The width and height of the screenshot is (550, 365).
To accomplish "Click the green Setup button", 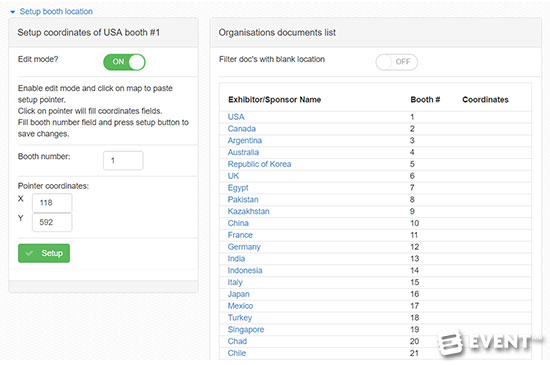I will point(44,253).
